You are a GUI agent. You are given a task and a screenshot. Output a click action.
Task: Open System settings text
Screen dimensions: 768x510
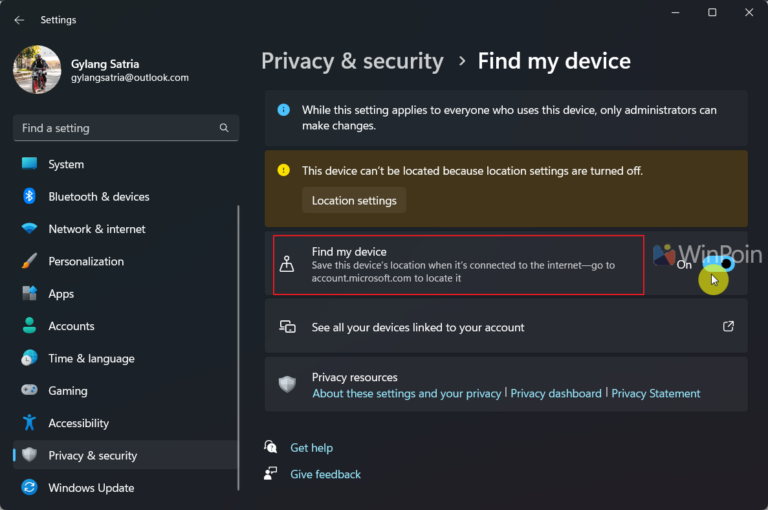66,165
